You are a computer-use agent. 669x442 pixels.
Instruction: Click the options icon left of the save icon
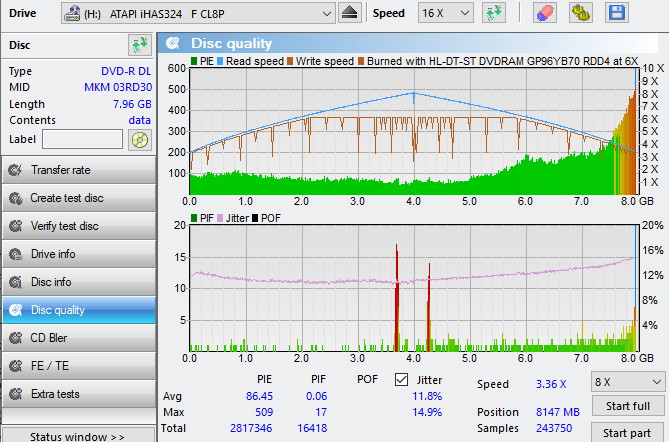(580, 13)
